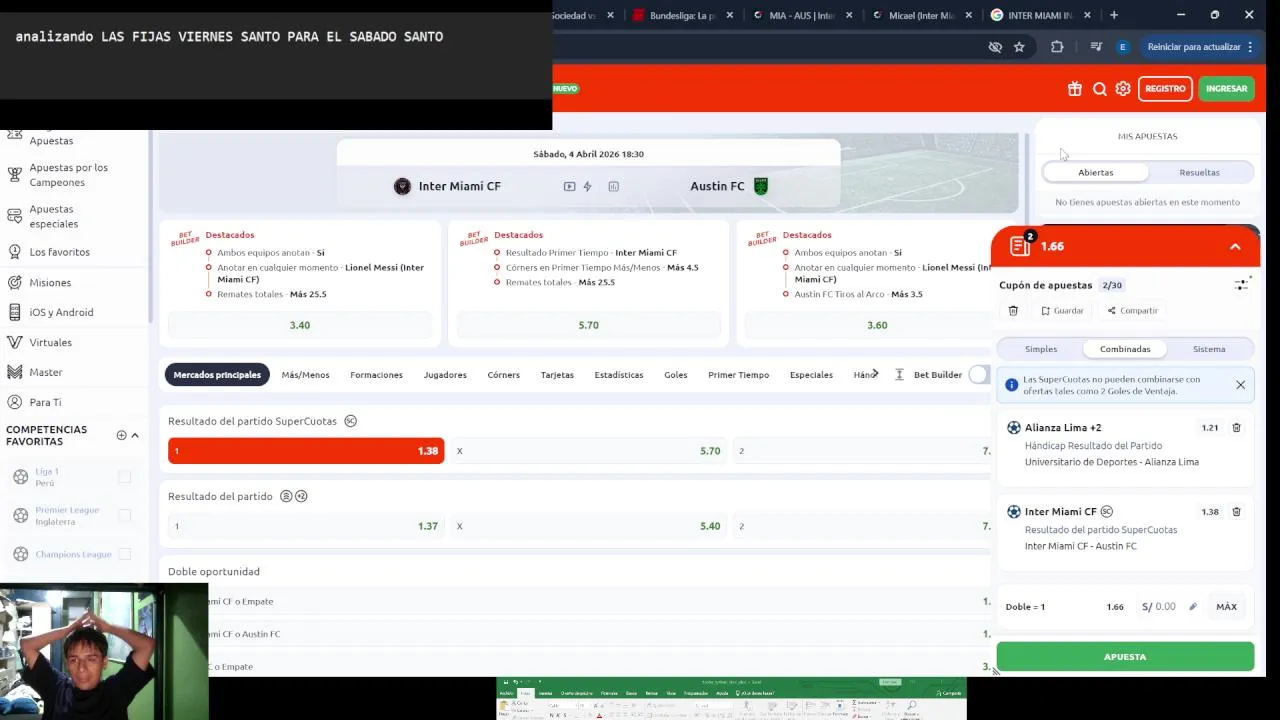Switch to MIA - AUS browser tab

point(802,15)
